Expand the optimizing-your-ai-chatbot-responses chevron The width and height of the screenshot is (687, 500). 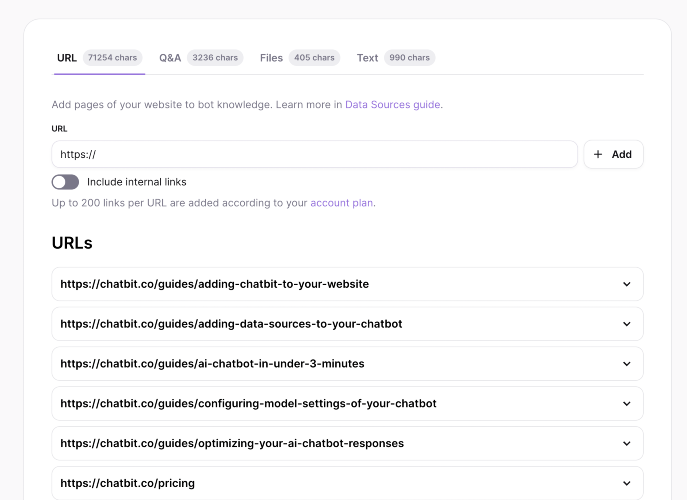tap(627, 443)
